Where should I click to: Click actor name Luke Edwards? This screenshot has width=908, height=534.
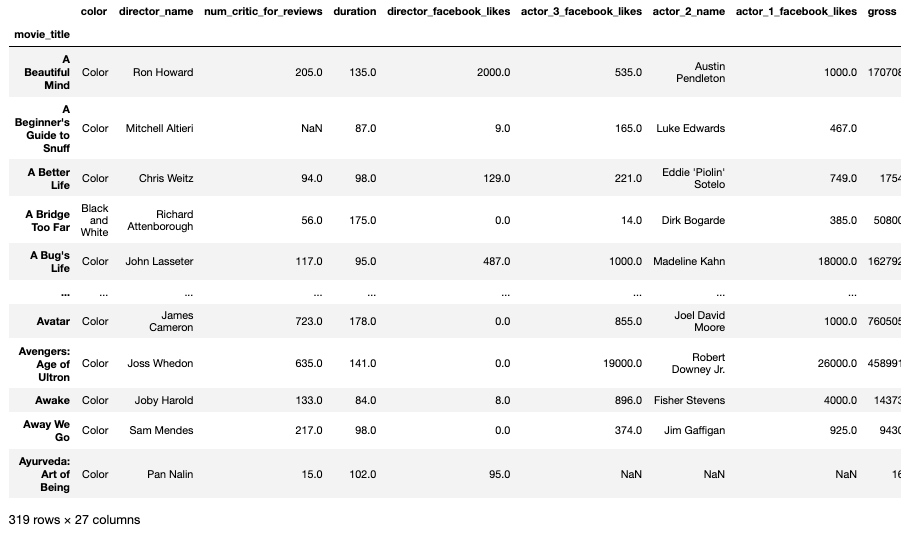pos(690,129)
